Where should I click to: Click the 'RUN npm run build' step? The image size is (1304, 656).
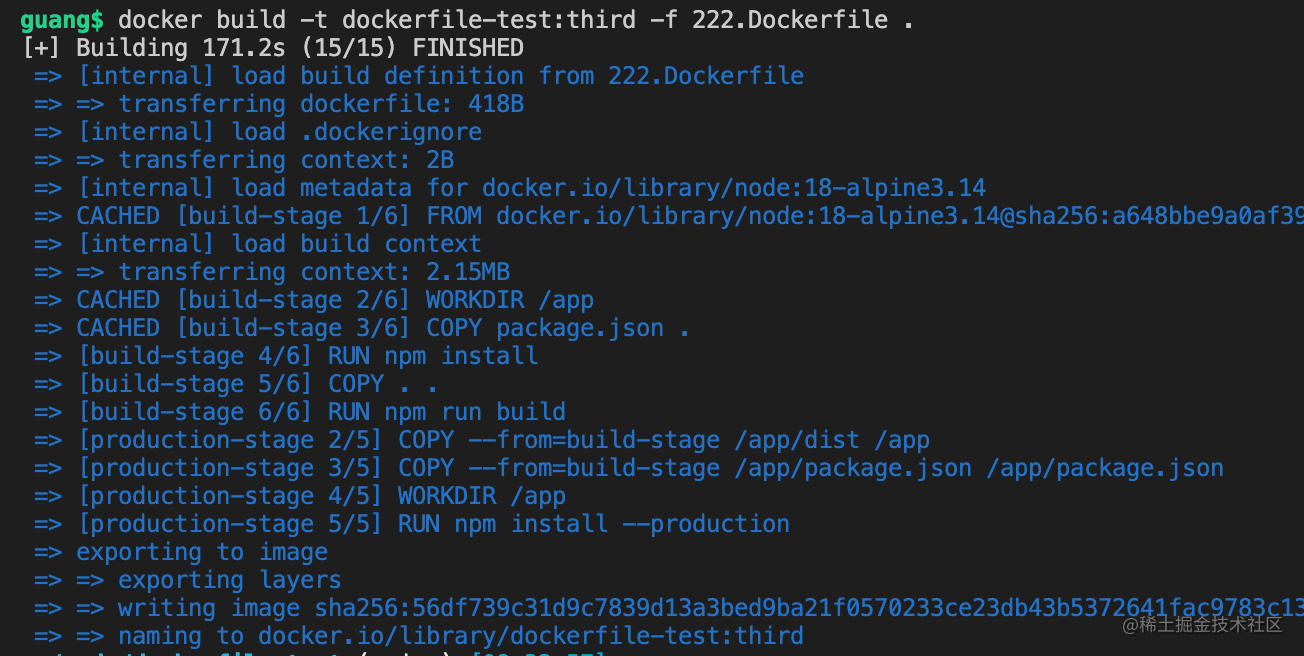(446, 412)
